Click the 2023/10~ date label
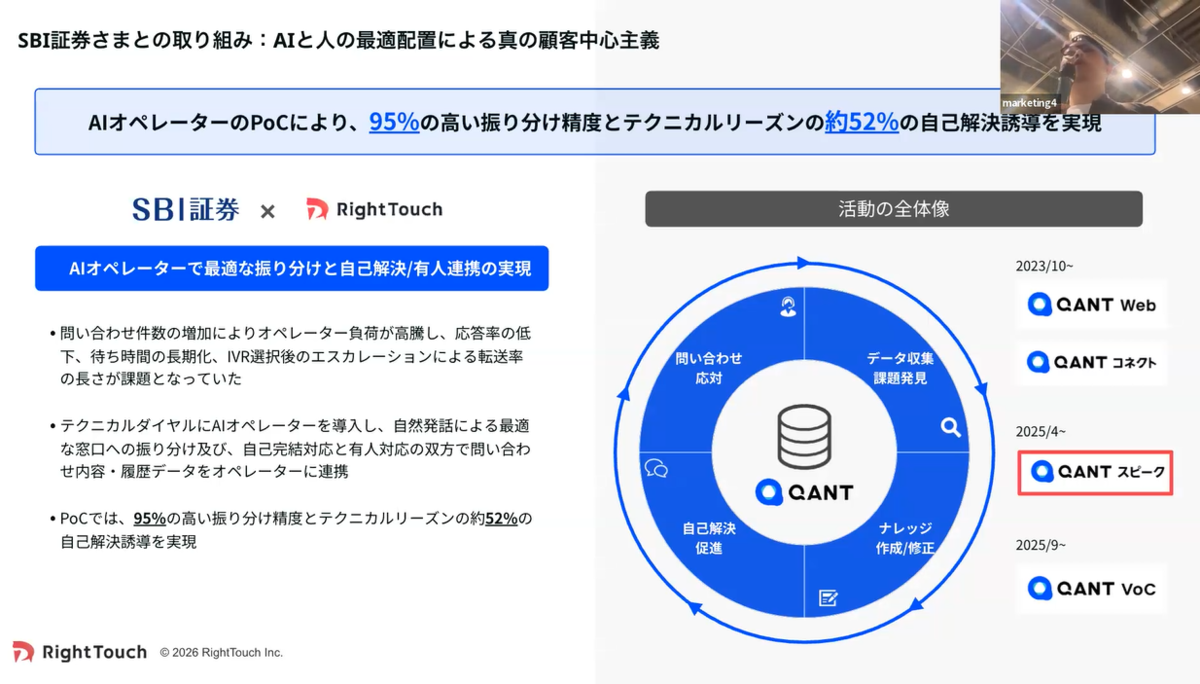The image size is (1200, 684). click(1044, 266)
